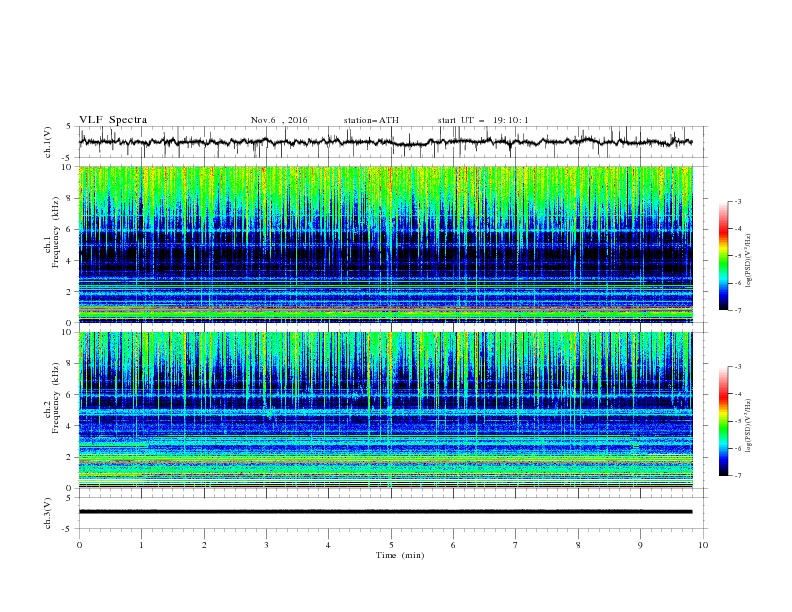Click the "4" kHz tick on ch.1 frequency axis

[71, 261]
